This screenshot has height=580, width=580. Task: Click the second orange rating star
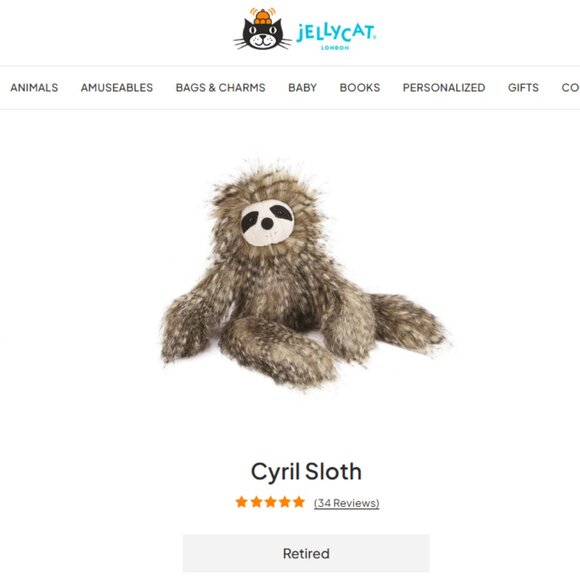point(256,502)
